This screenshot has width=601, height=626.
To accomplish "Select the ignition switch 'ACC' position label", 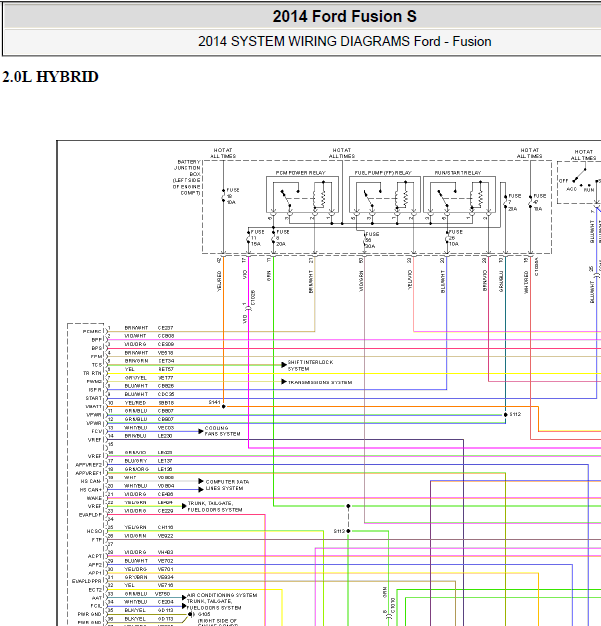I will click(571, 189).
